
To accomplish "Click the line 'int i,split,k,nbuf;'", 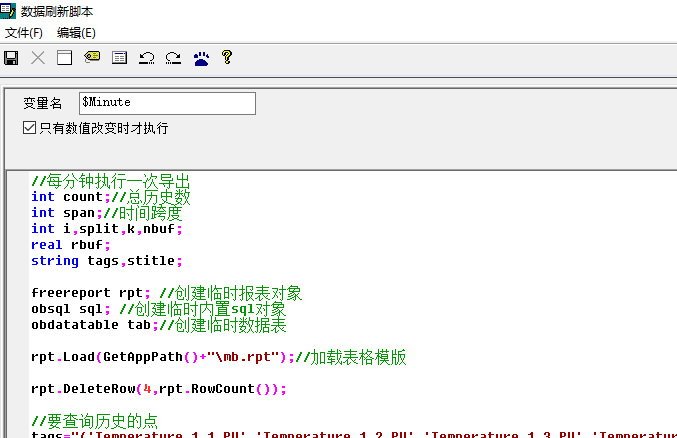I will tap(107, 229).
